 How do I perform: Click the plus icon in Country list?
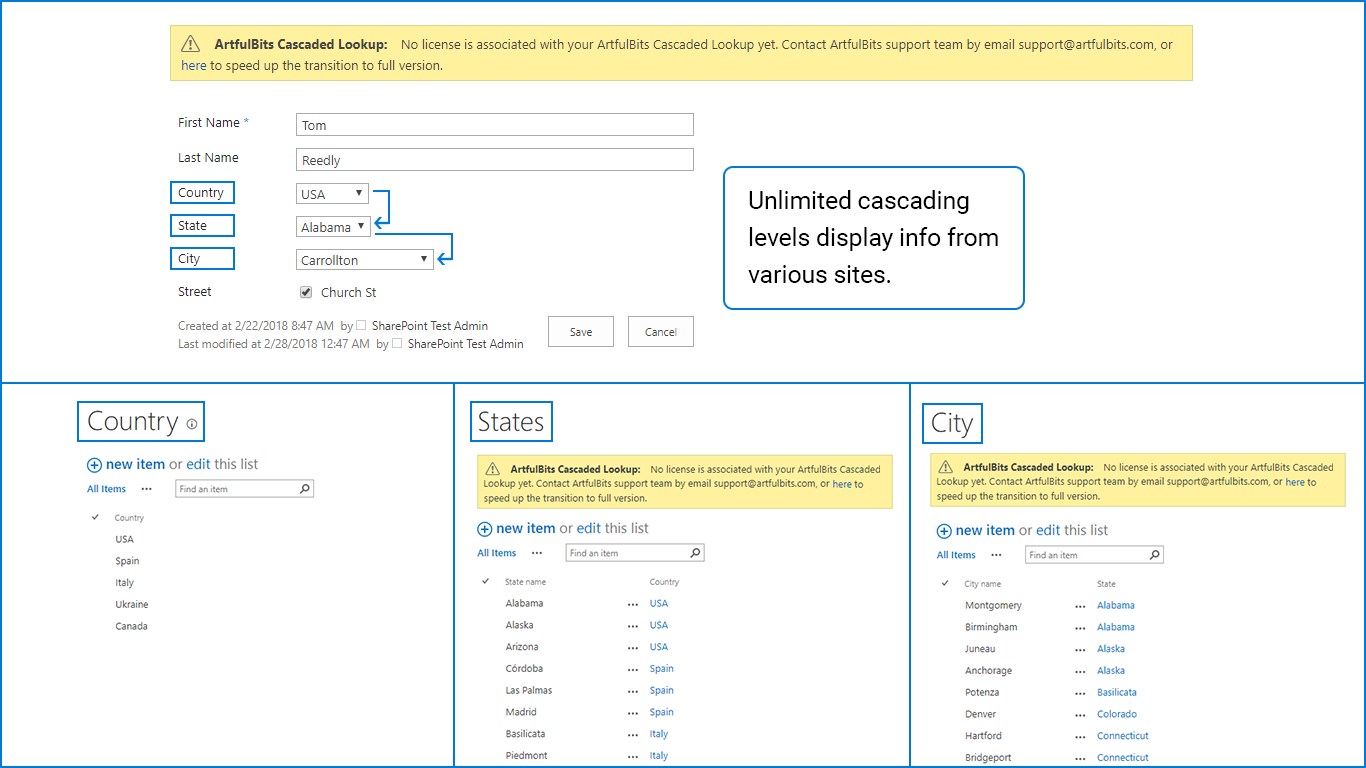point(94,465)
